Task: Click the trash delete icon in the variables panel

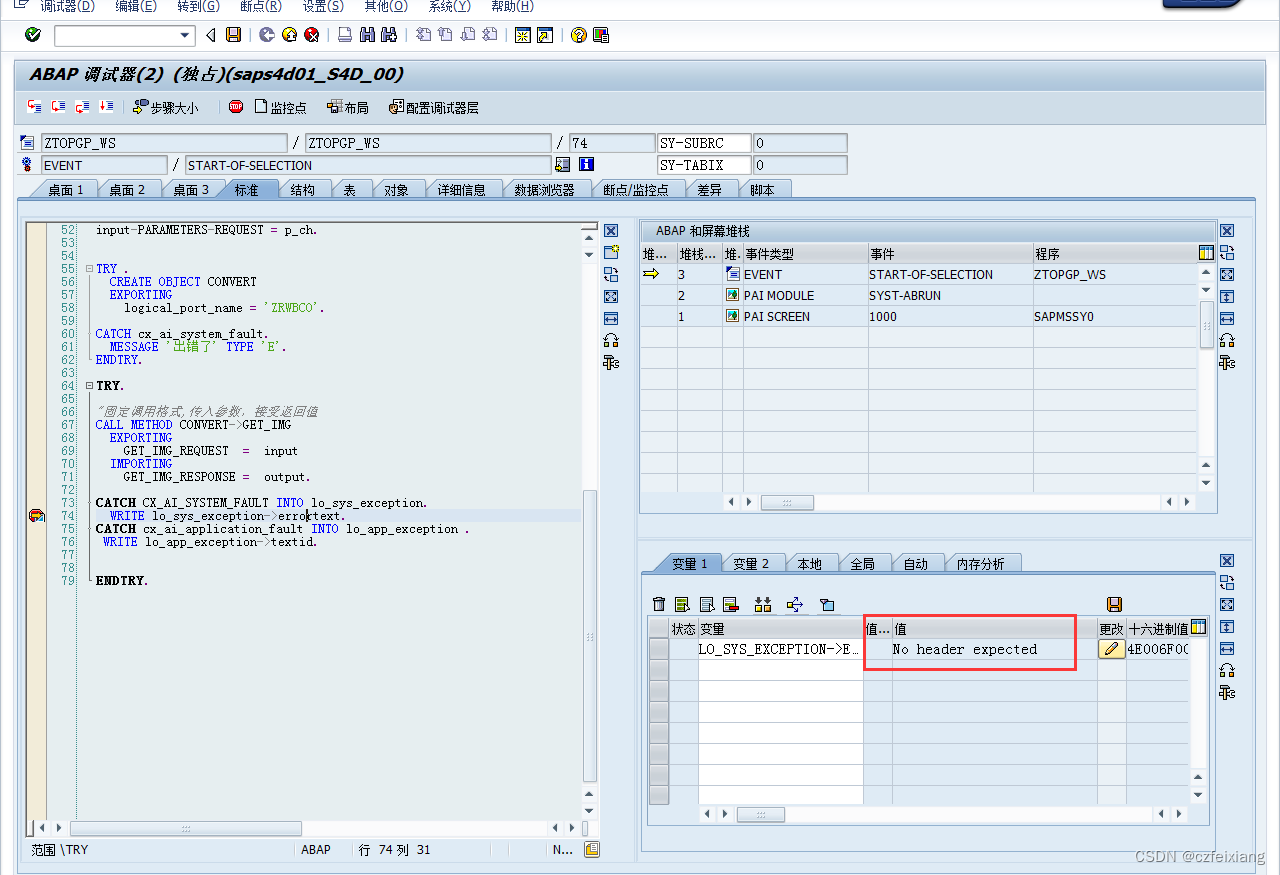Action: (659, 604)
